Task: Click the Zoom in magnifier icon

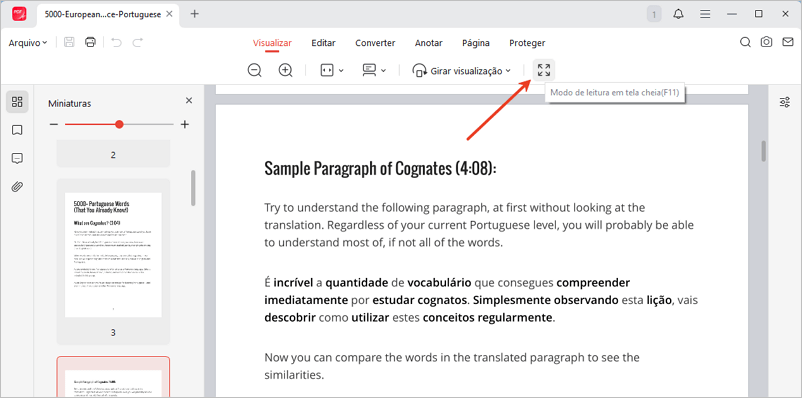Action: (285, 71)
